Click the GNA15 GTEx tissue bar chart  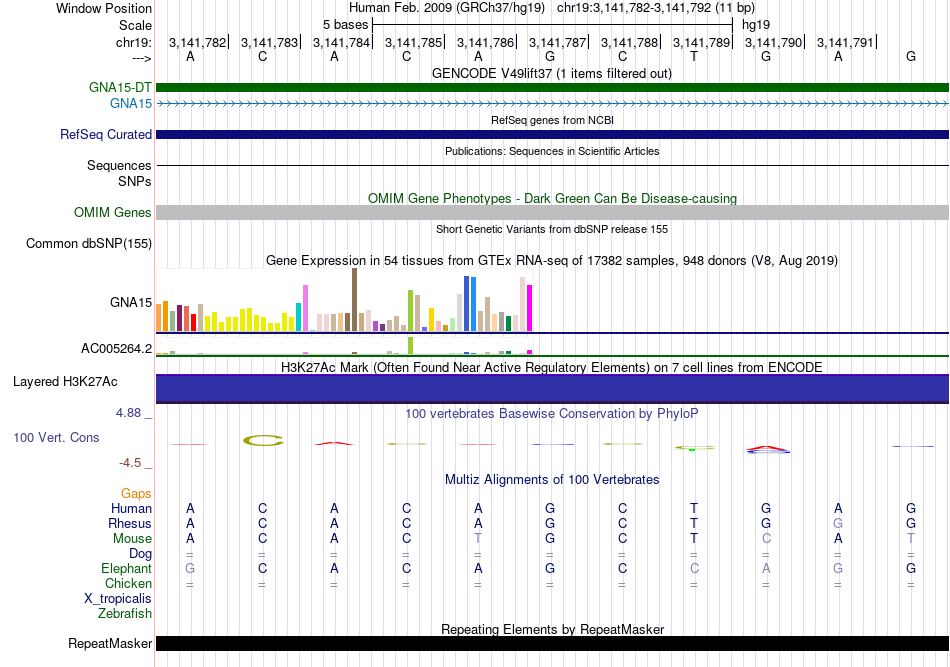click(344, 300)
